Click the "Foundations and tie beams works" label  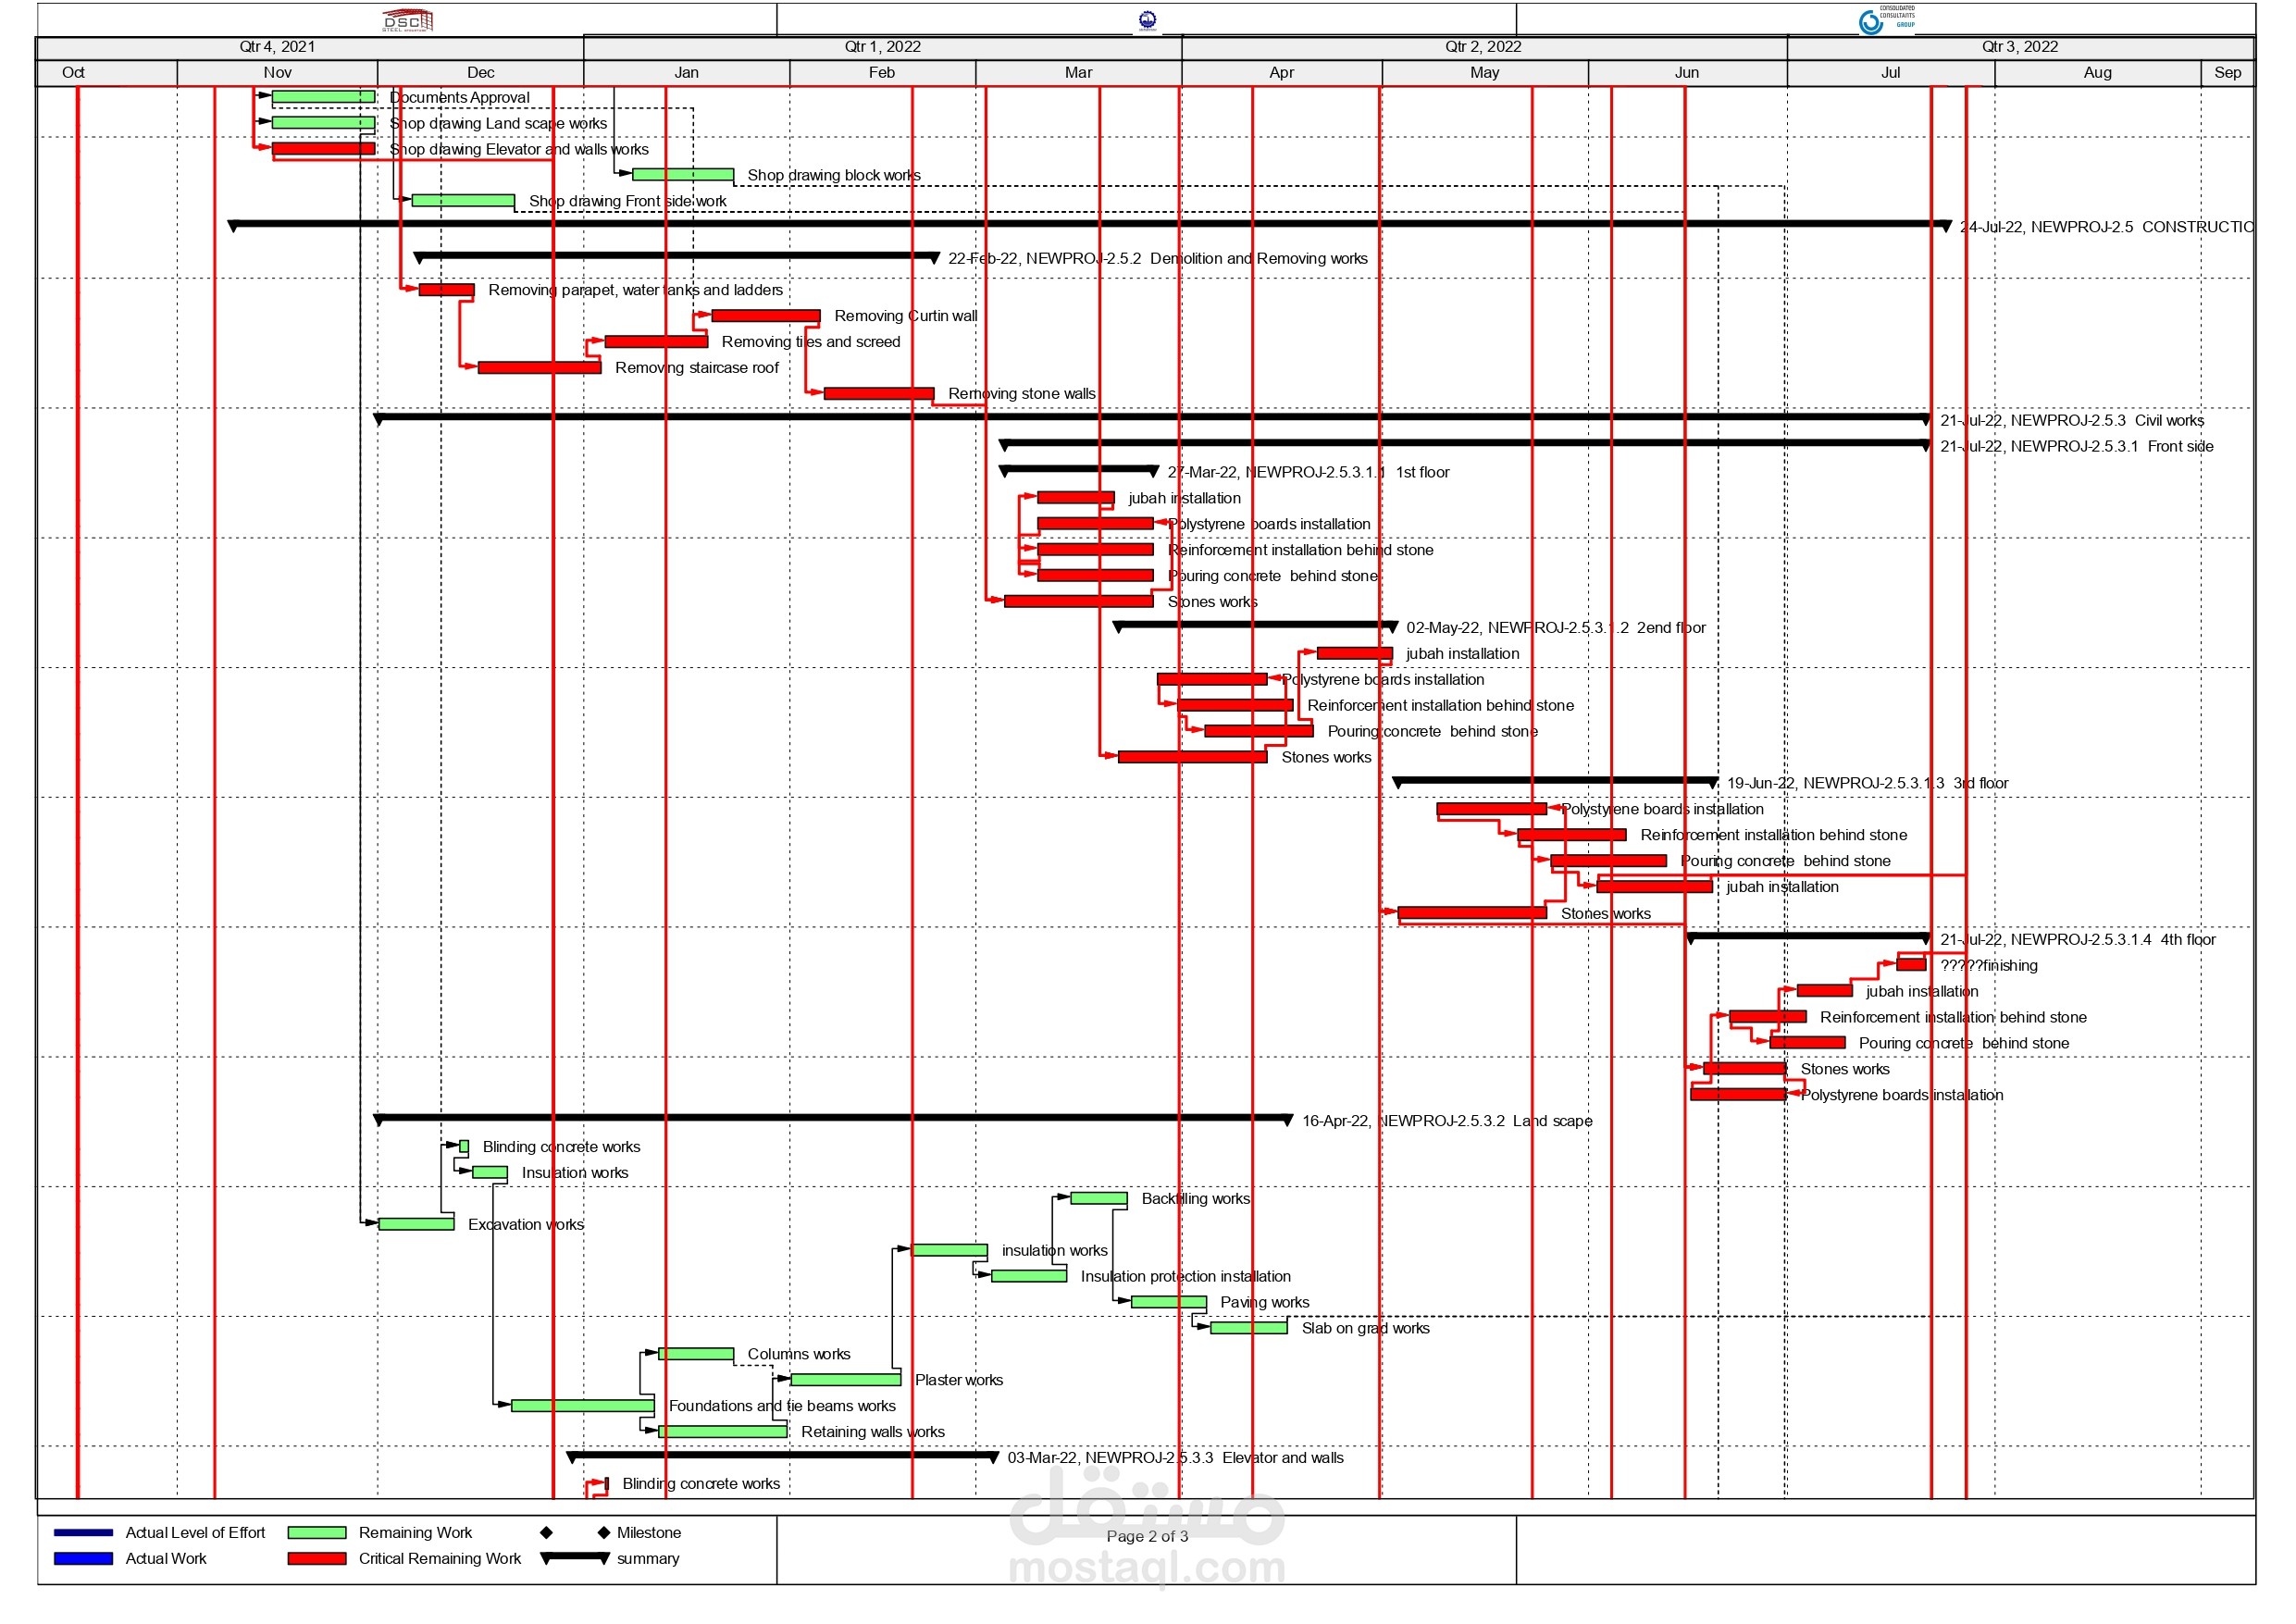(782, 1406)
